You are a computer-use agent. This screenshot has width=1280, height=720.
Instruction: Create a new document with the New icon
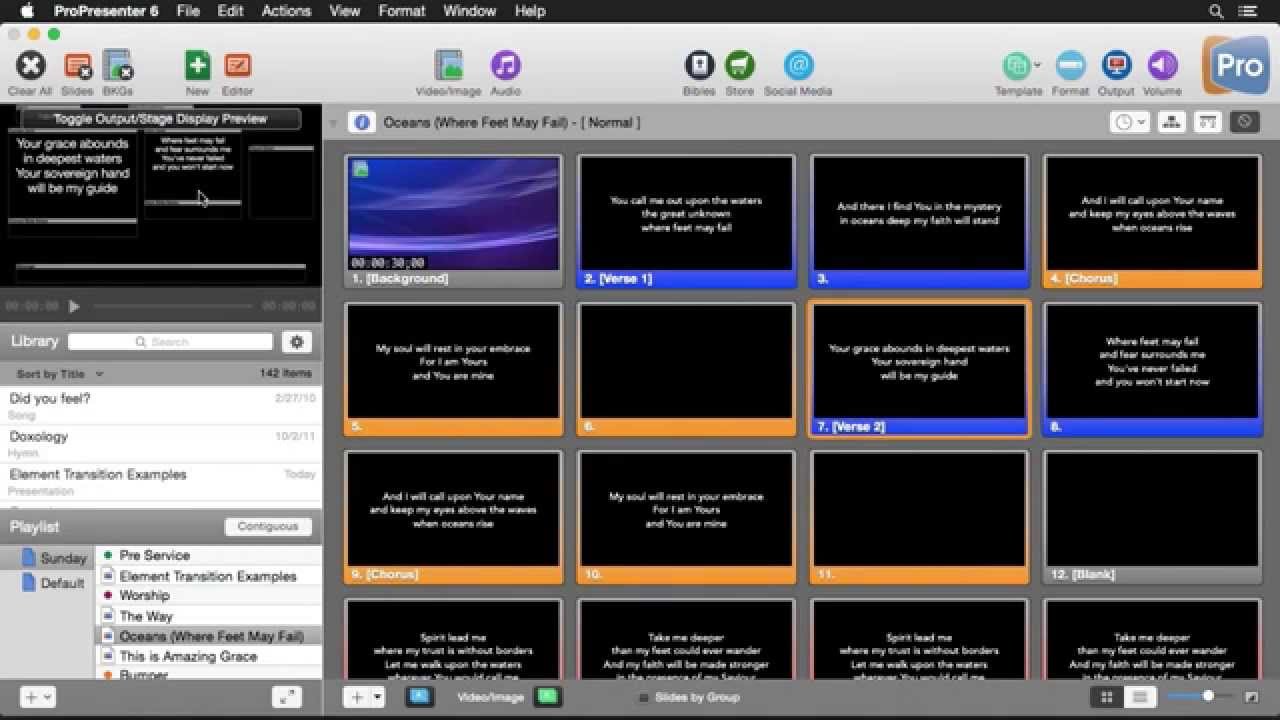coord(197,66)
